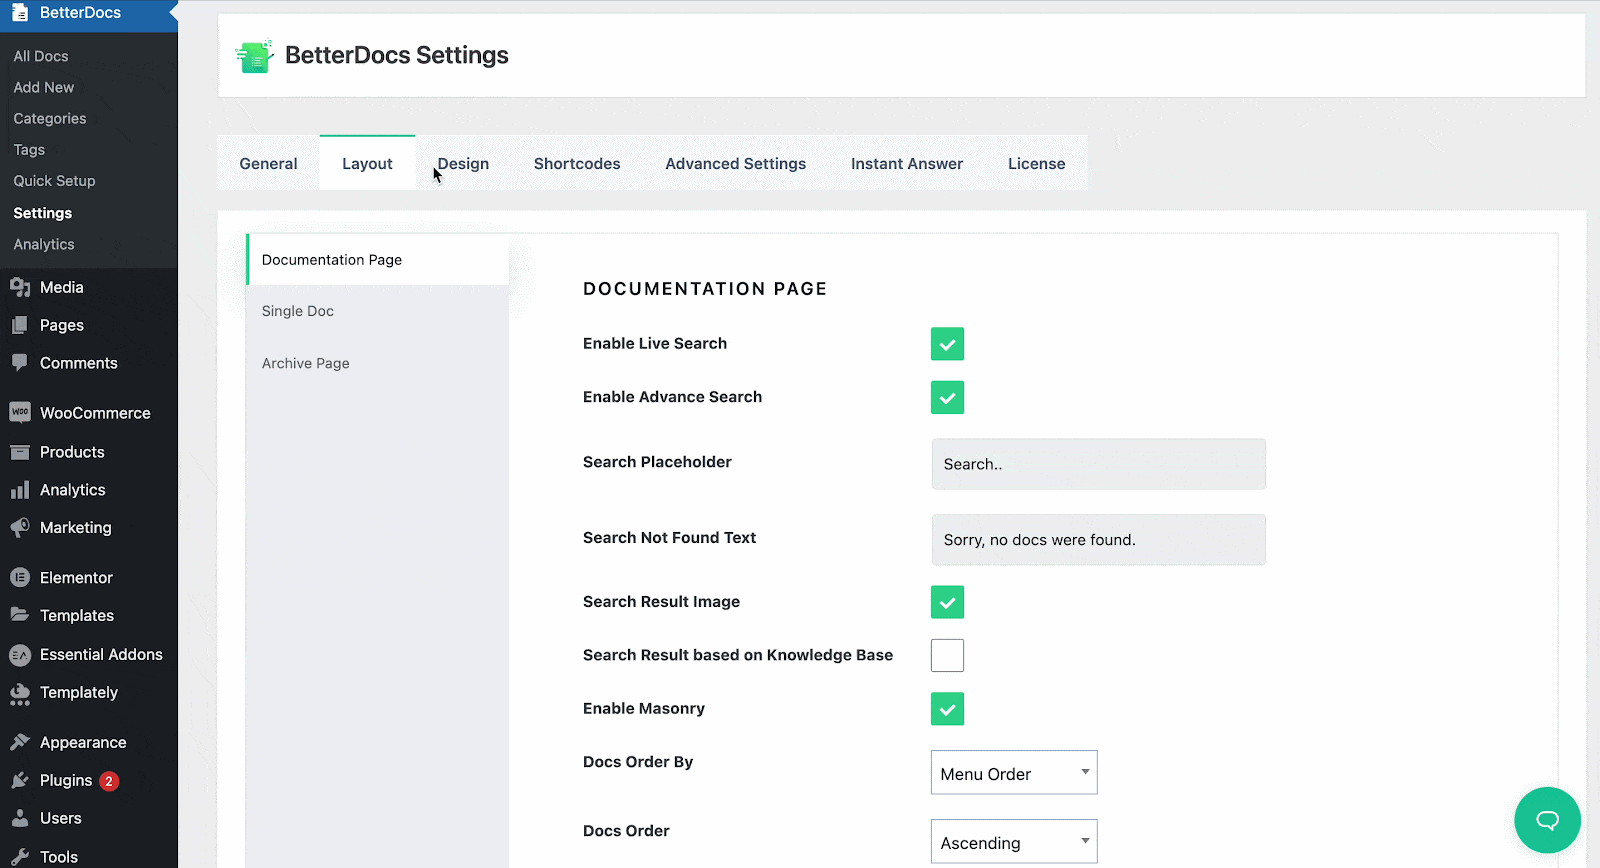Go to the Instant Answer tab
Image resolution: width=1600 pixels, height=868 pixels.
coord(907,163)
